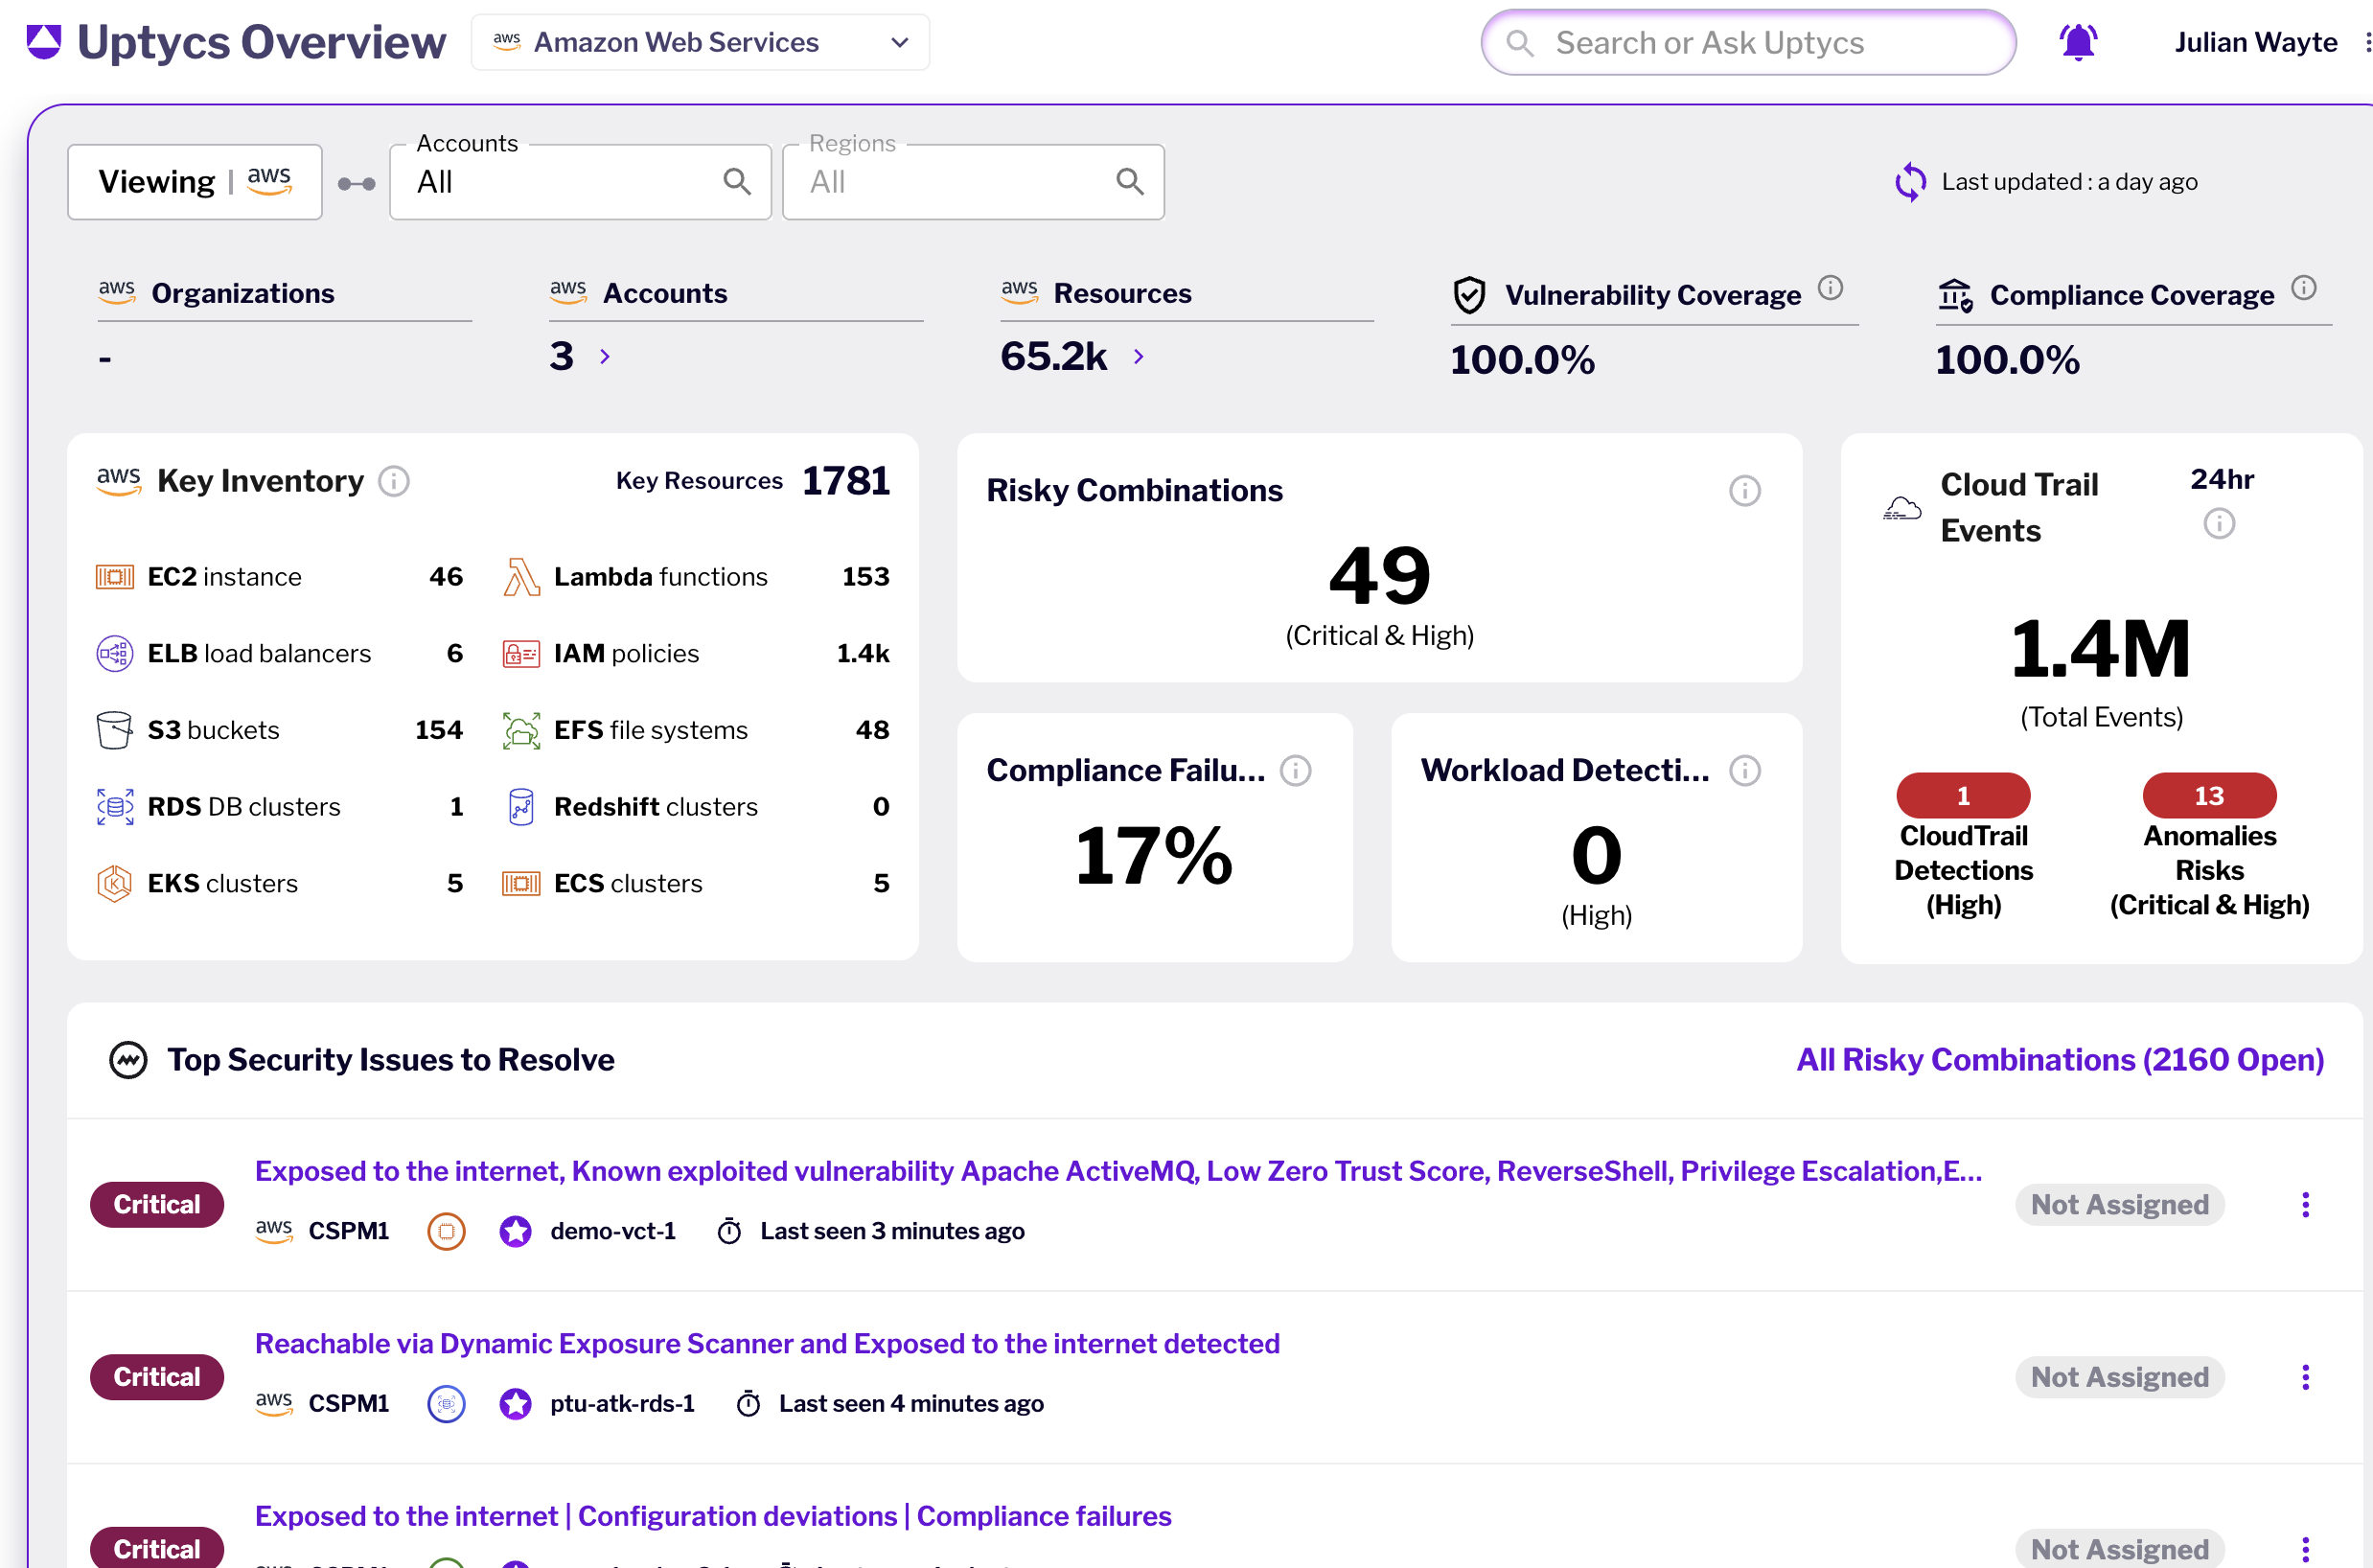2373x1568 pixels.
Task: Click Compliance Failures info icon
Action: (x=1296, y=771)
